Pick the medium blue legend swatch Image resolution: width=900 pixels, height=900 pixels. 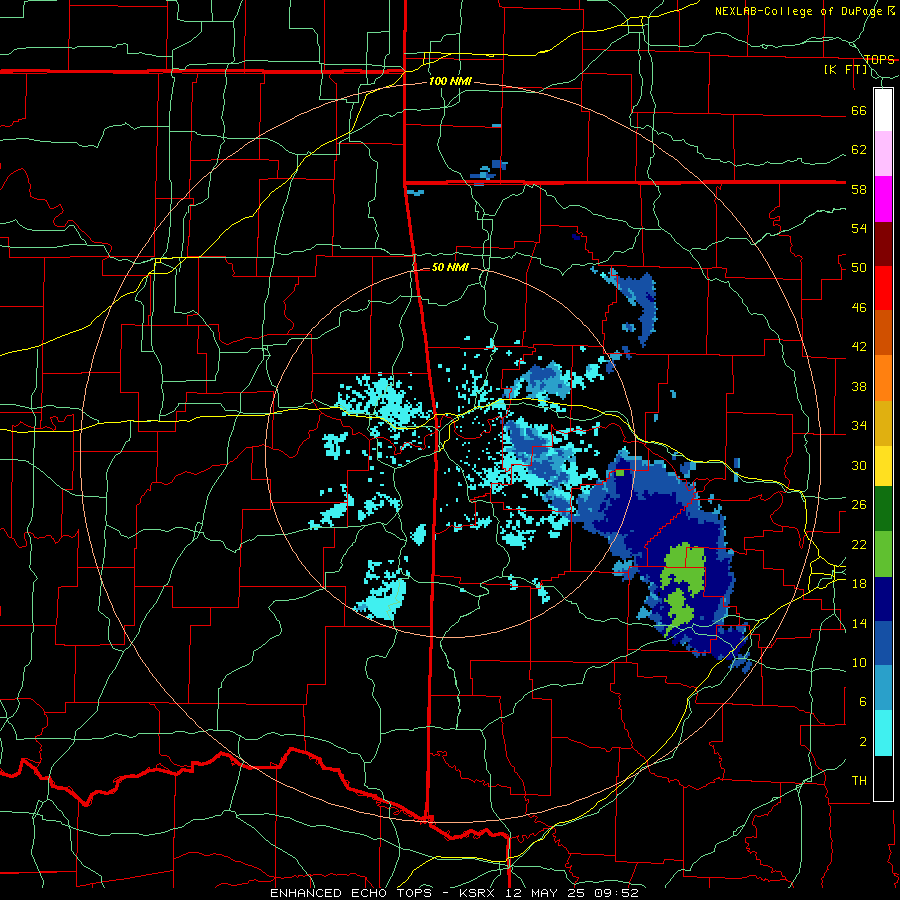pyautogui.click(x=883, y=643)
